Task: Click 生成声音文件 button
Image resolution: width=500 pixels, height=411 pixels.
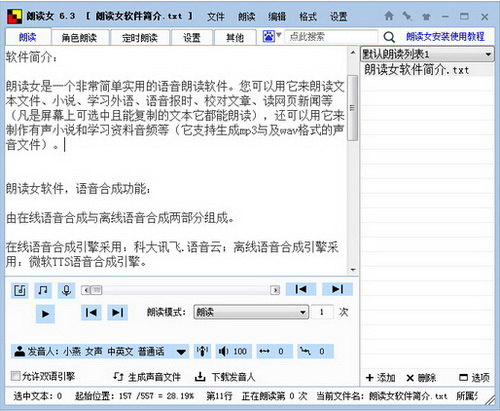Action: click(147, 377)
